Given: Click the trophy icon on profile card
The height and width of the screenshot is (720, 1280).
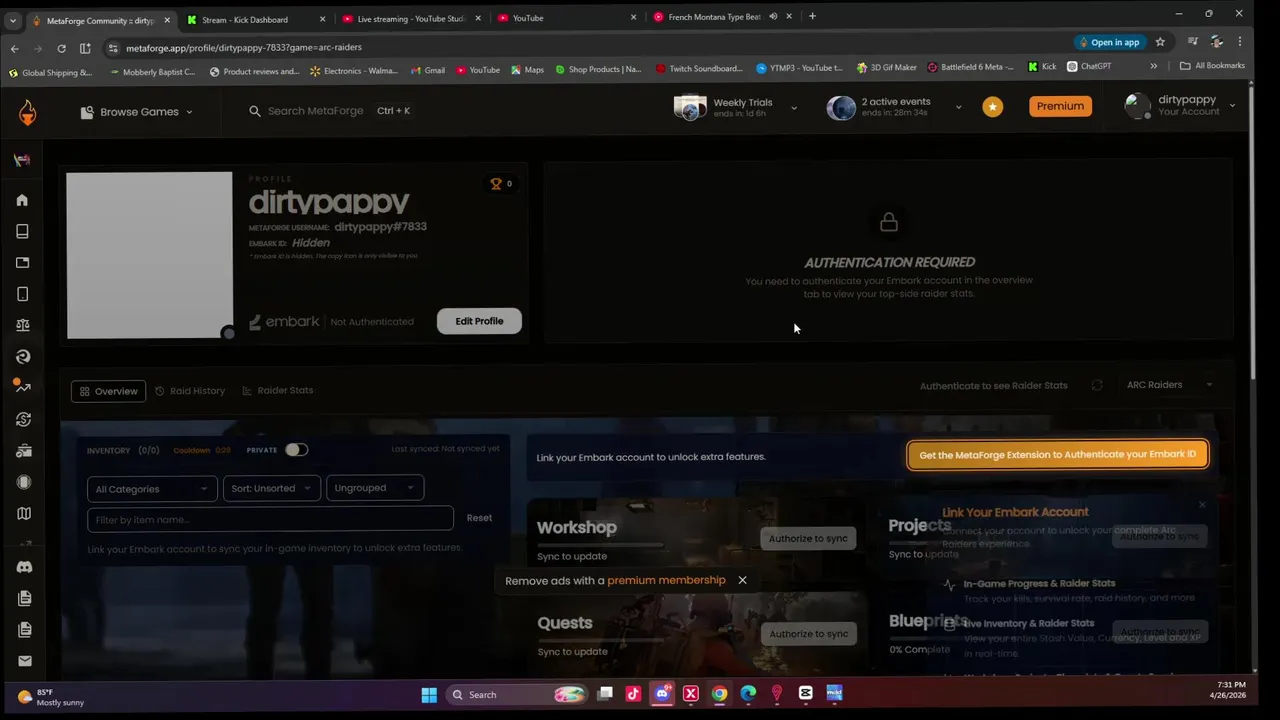Looking at the screenshot, I should 496,183.
